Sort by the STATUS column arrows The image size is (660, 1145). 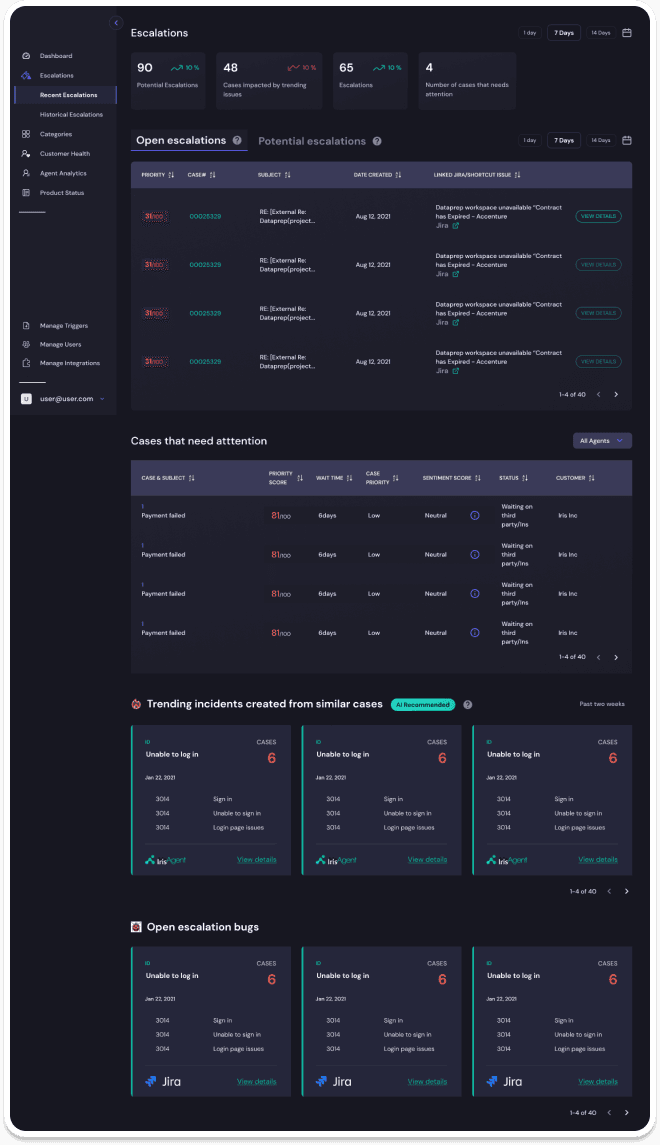(x=525, y=478)
